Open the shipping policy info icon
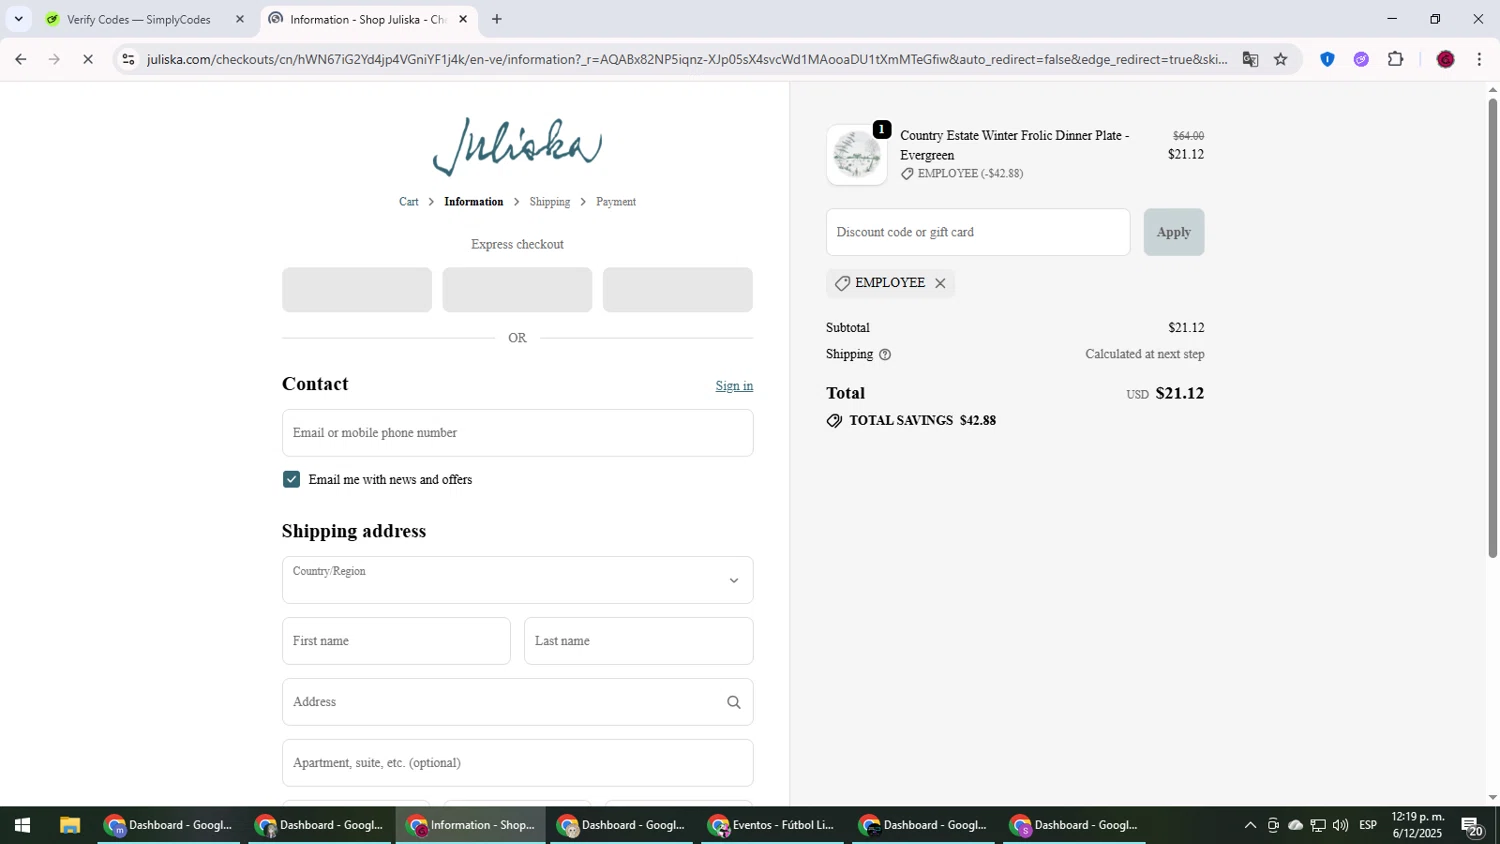This screenshot has height=844, width=1500. [x=885, y=354]
